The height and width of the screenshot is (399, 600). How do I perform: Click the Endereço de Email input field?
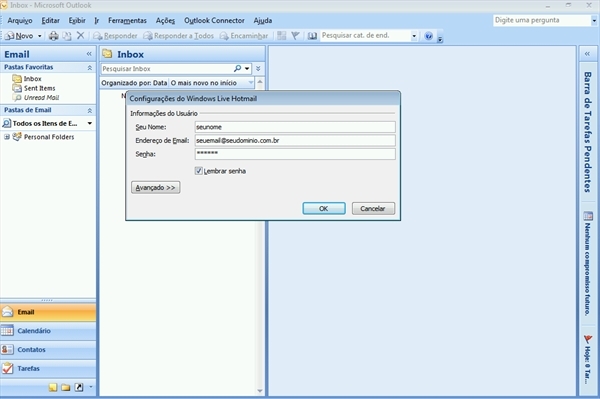pyautogui.click(x=295, y=140)
